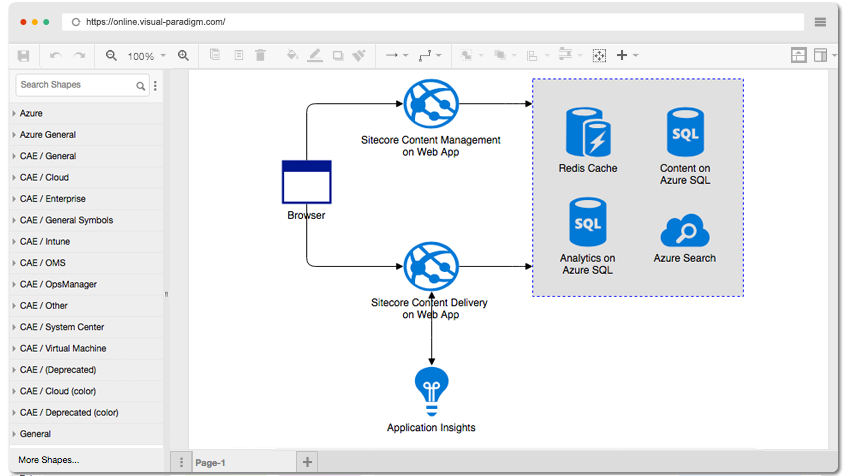Screen dimensions: 848x476
Task: Toggle the outline panel icon
Action: pos(798,55)
